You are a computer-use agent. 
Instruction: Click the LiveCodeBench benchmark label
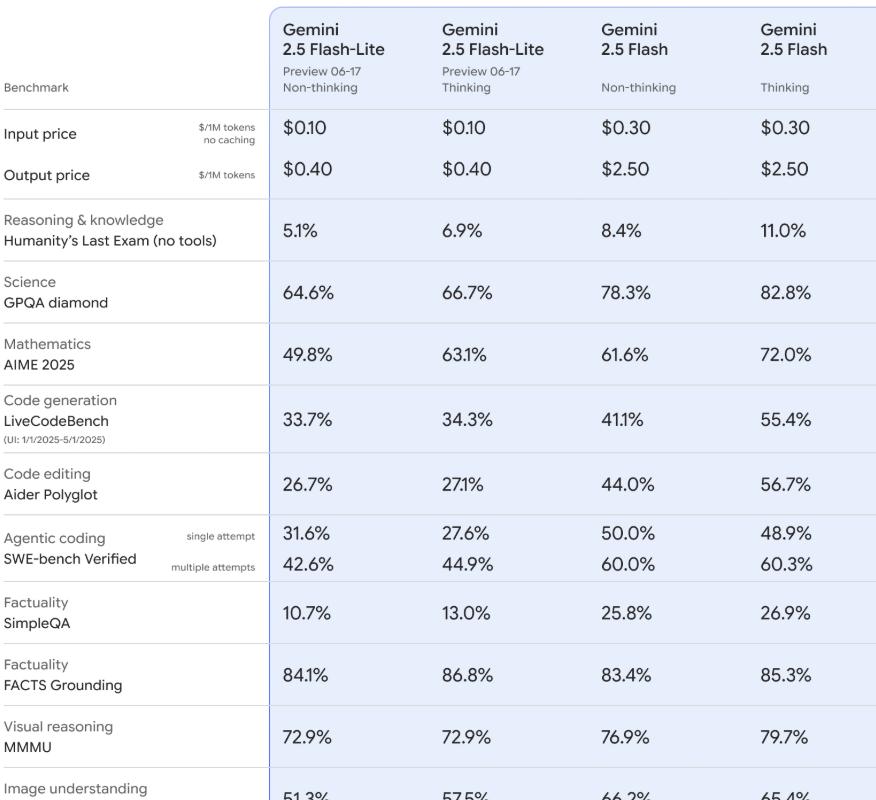pyautogui.click(x=56, y=421)
